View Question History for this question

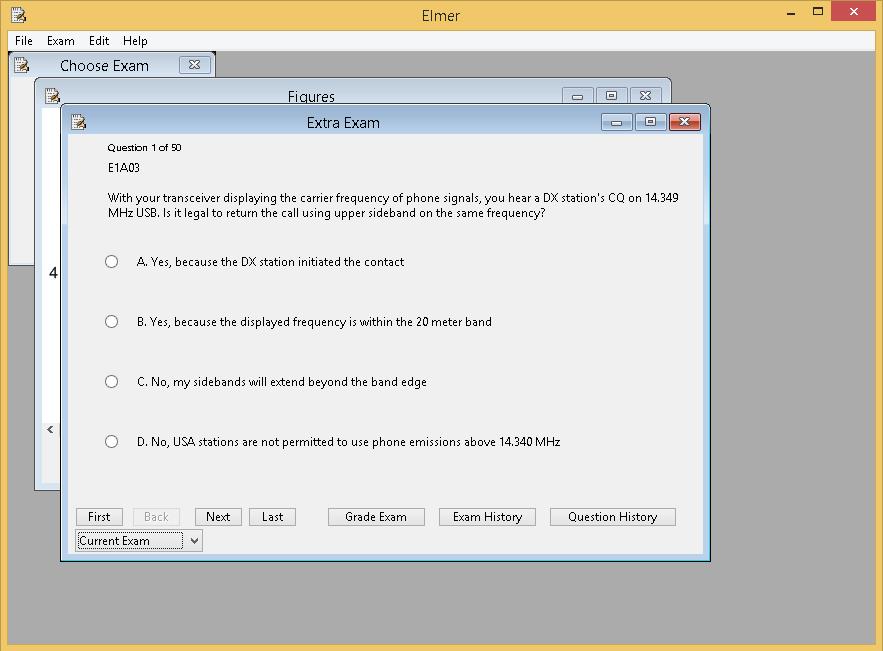[x=612, y=516]
